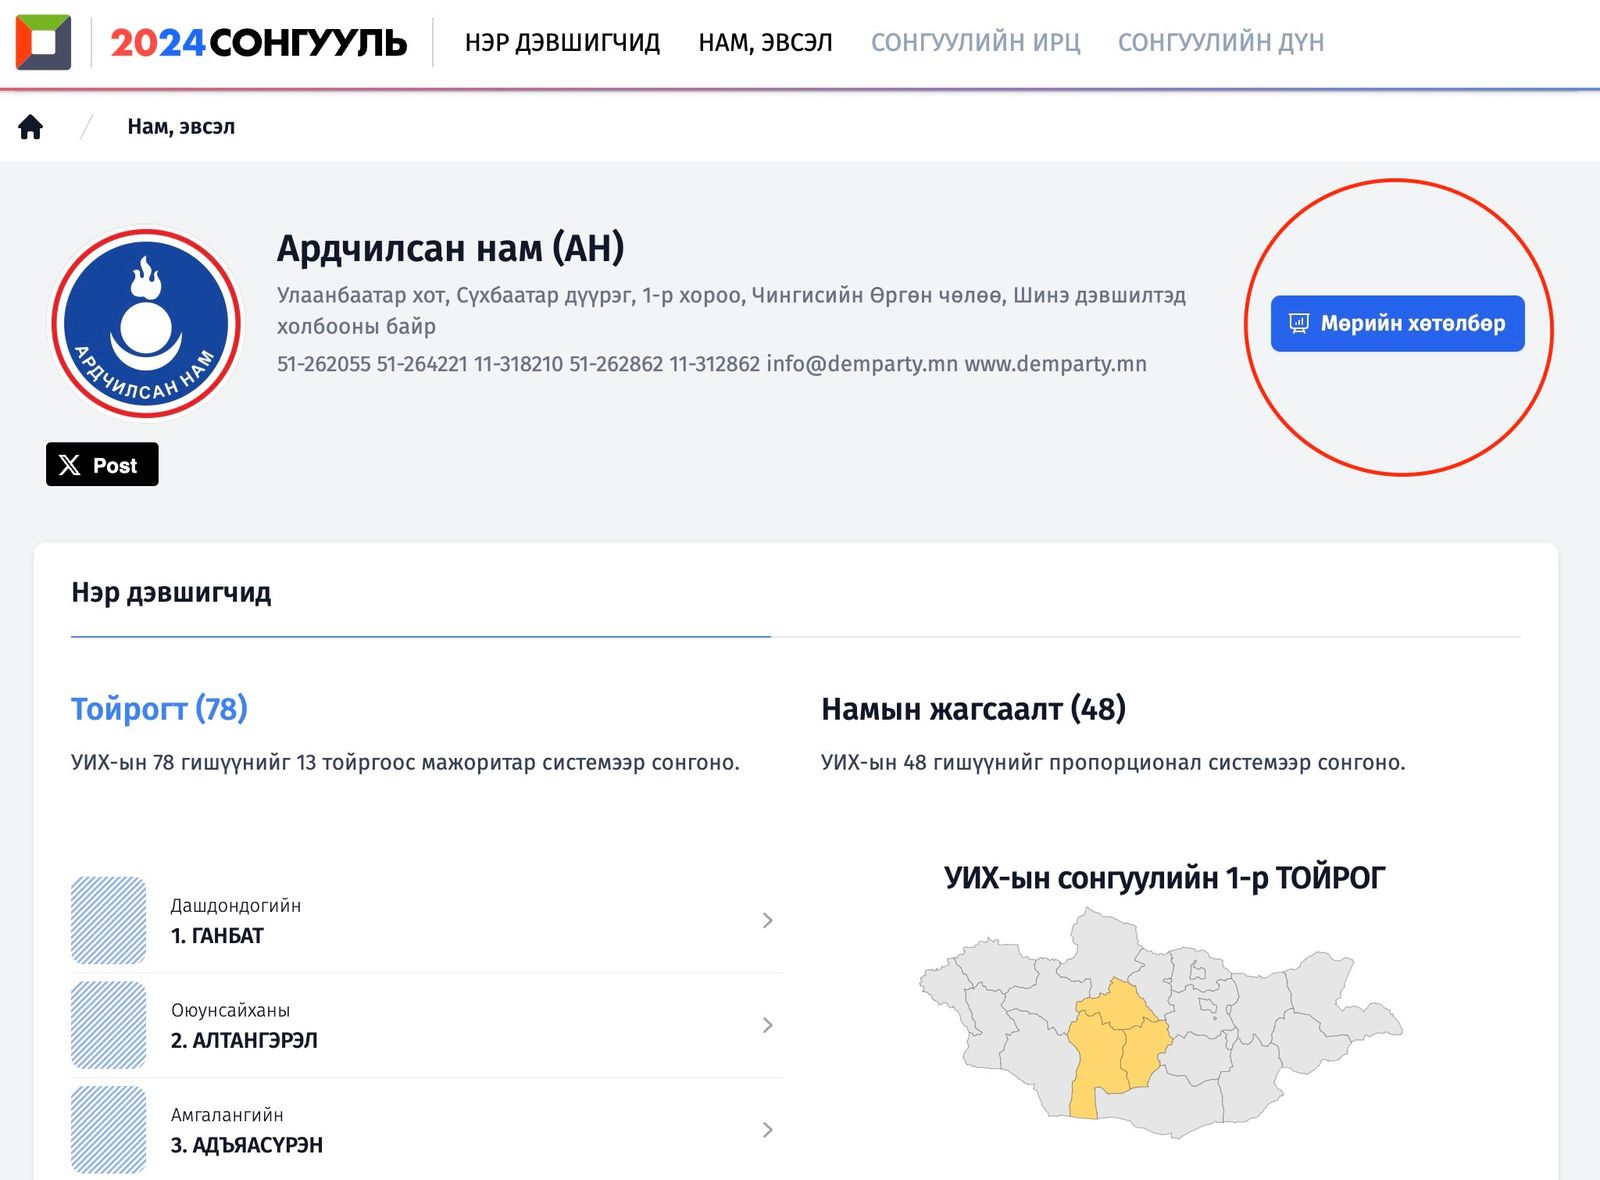
Task: Click the Нам, эвсэл breadcrumb label
Action: coord(181,126)
